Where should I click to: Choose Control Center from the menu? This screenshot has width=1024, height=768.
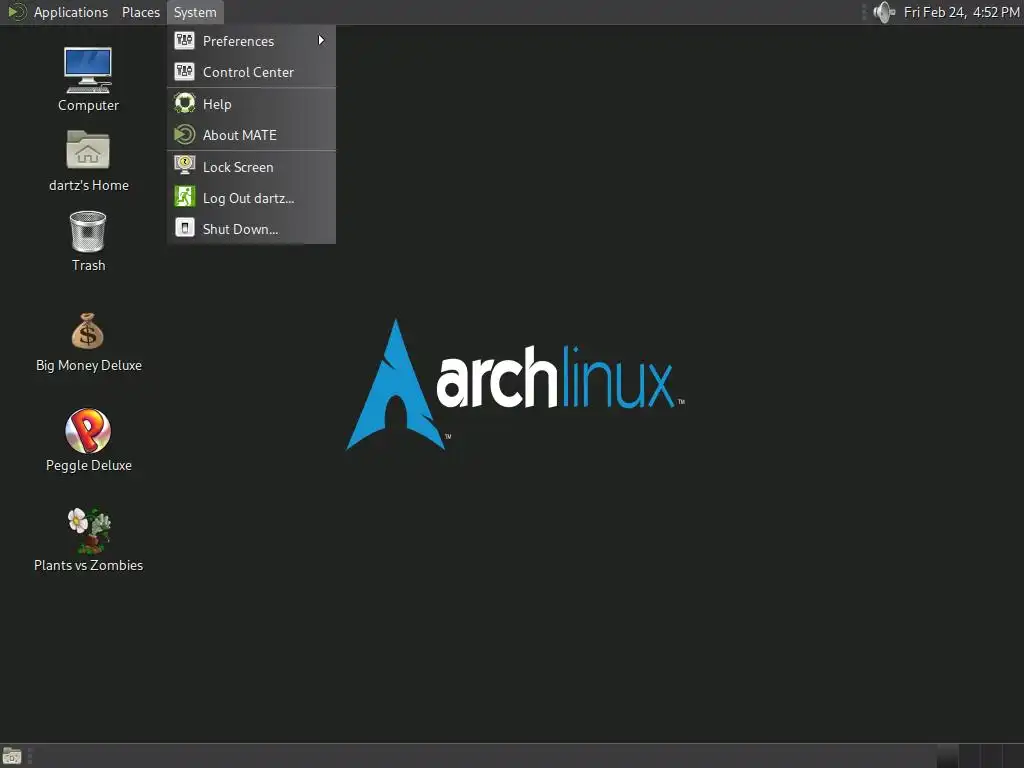pyautogui.click(x=251, y=72)
